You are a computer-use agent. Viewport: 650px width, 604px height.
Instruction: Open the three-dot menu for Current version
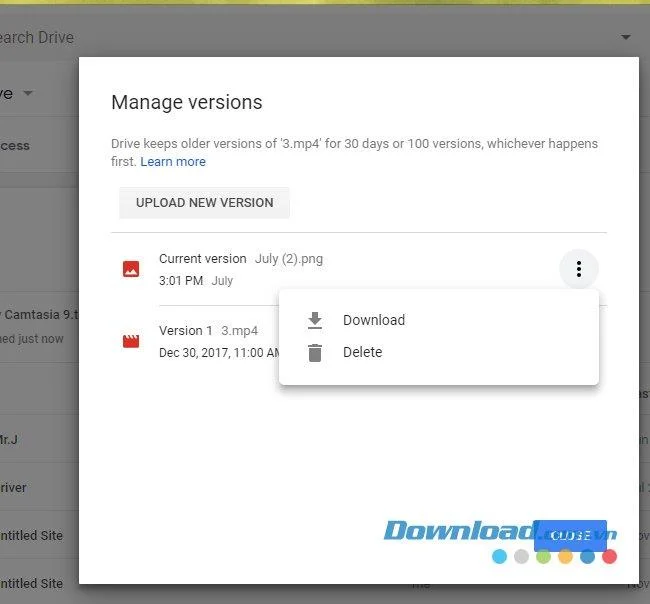[579, 269]
